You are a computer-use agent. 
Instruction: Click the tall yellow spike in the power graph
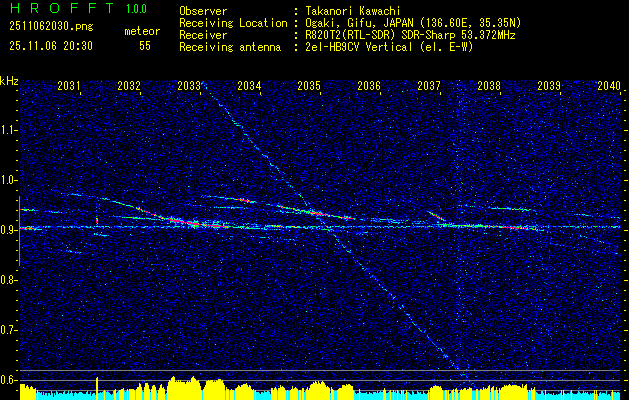click(x=97, y=388)
